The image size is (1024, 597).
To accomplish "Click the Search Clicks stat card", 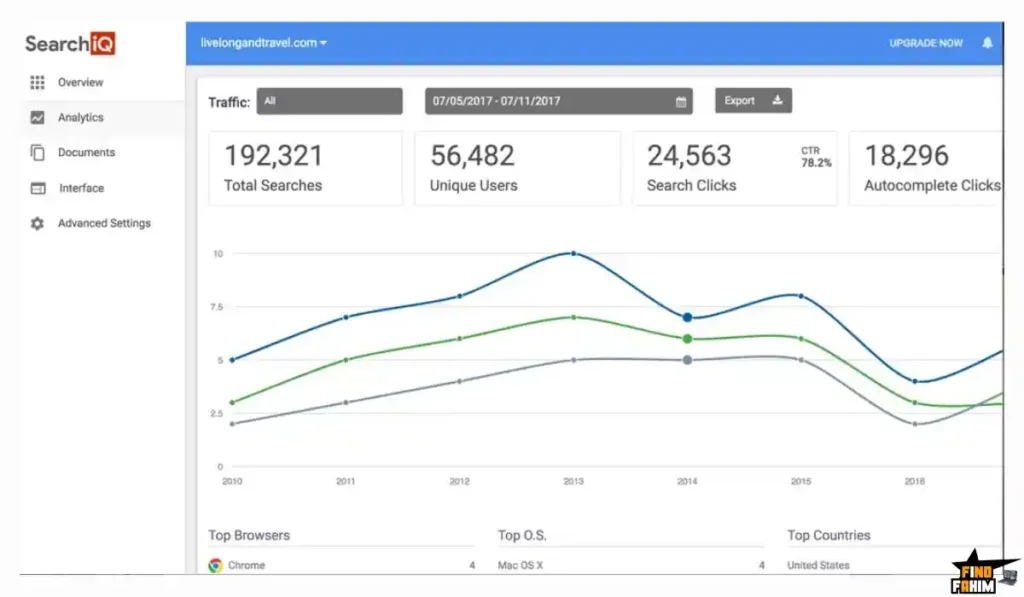I will pyautogui.click(x=734, y=168).
